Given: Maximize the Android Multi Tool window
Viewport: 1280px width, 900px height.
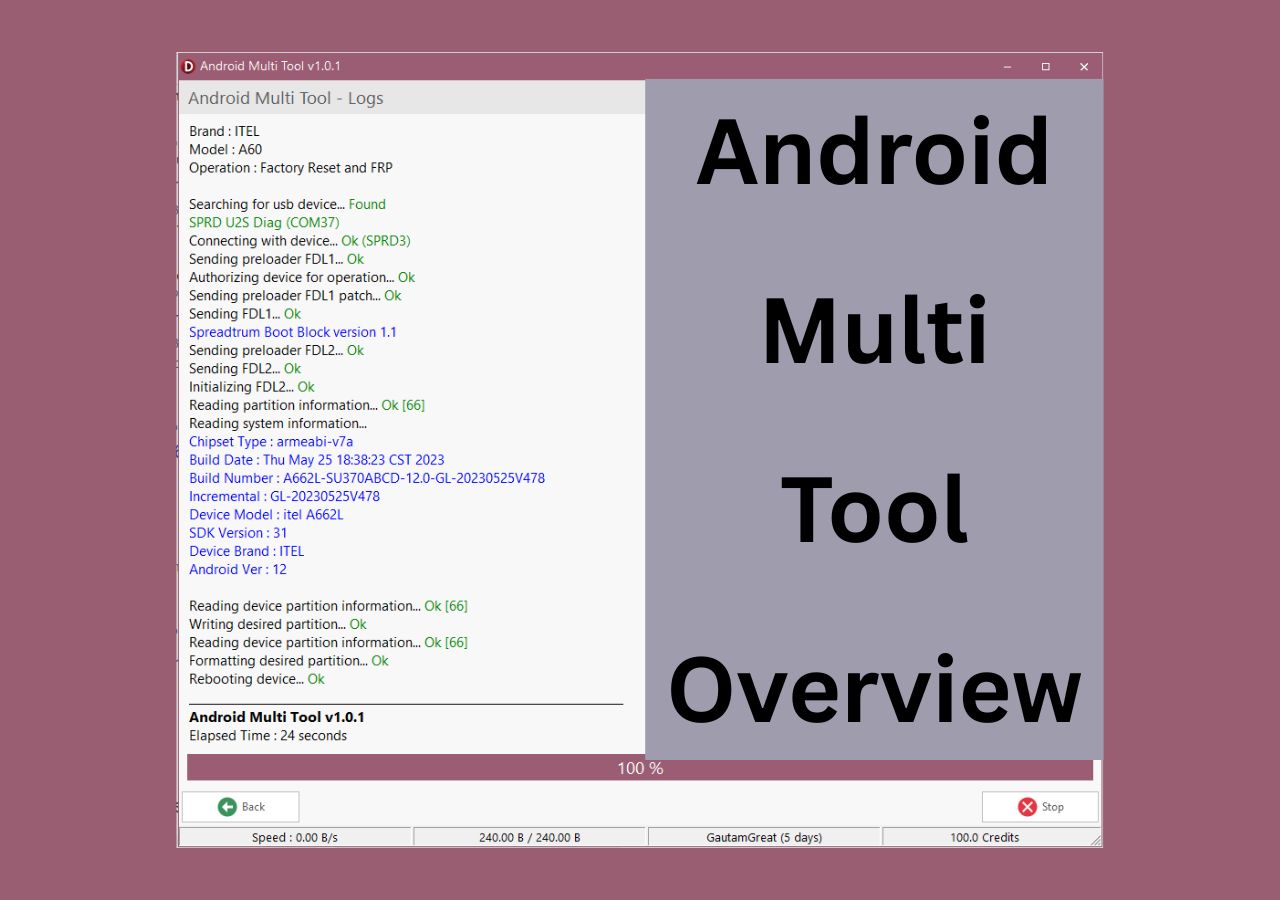Looking at the screenshot, I should (1045, 67).
